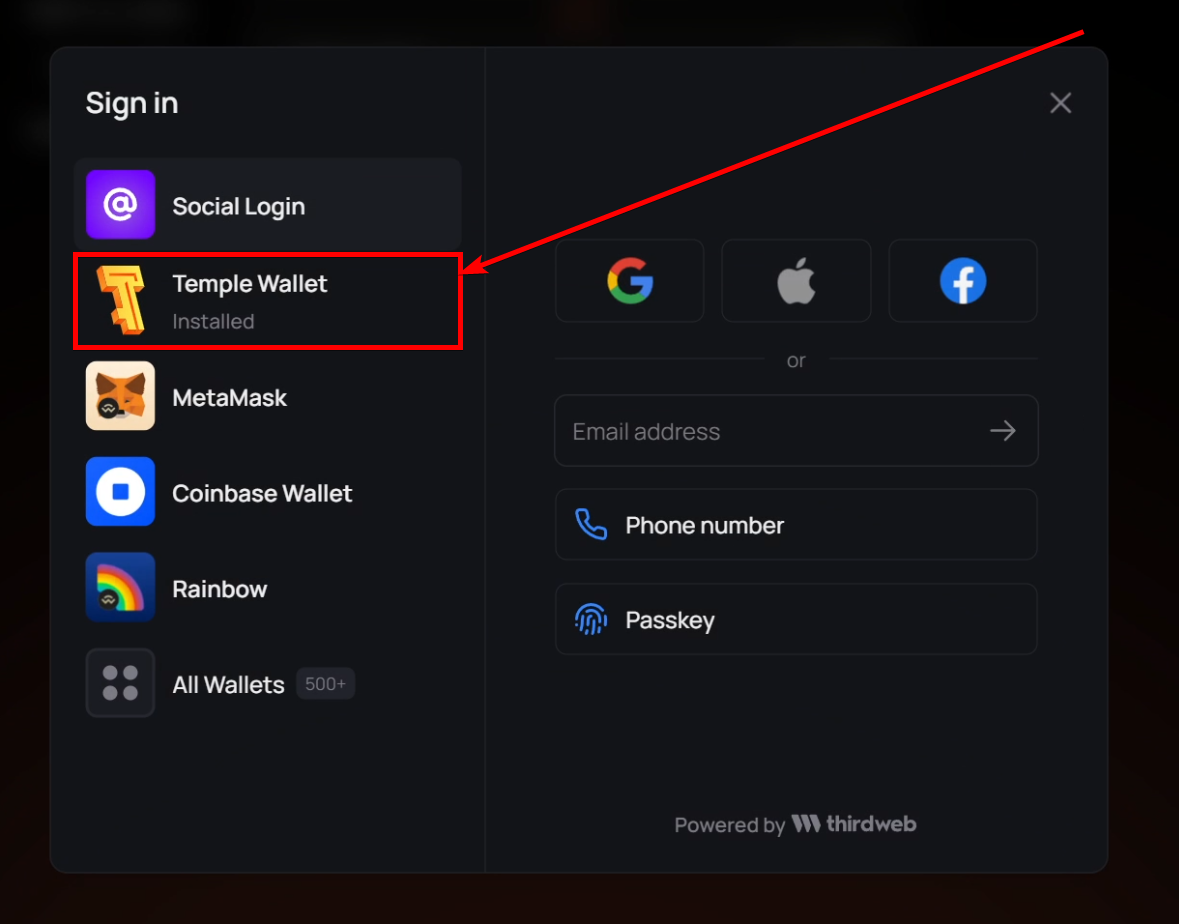The height and width of the screenshot is (924, 1179).
Task: Click the All Wallets grid icon
Action: coord(120,683)
